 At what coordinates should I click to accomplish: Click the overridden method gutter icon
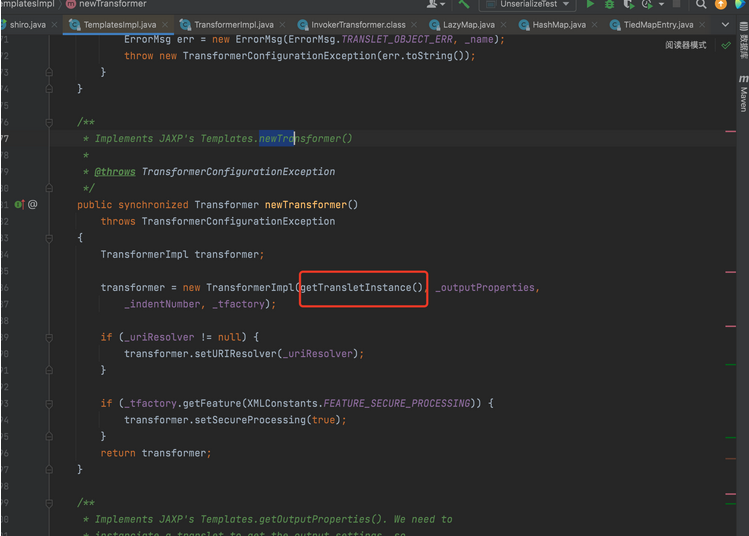[x=19, y=204]
